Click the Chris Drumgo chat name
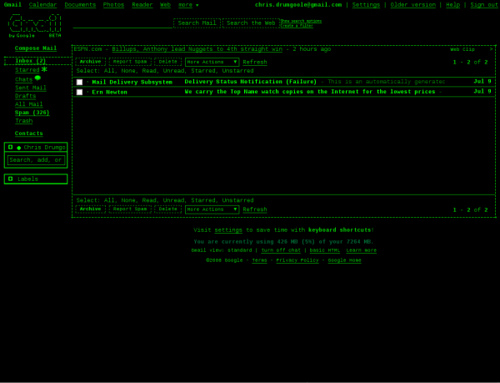The image size is (500, 383). click(45, 147)
